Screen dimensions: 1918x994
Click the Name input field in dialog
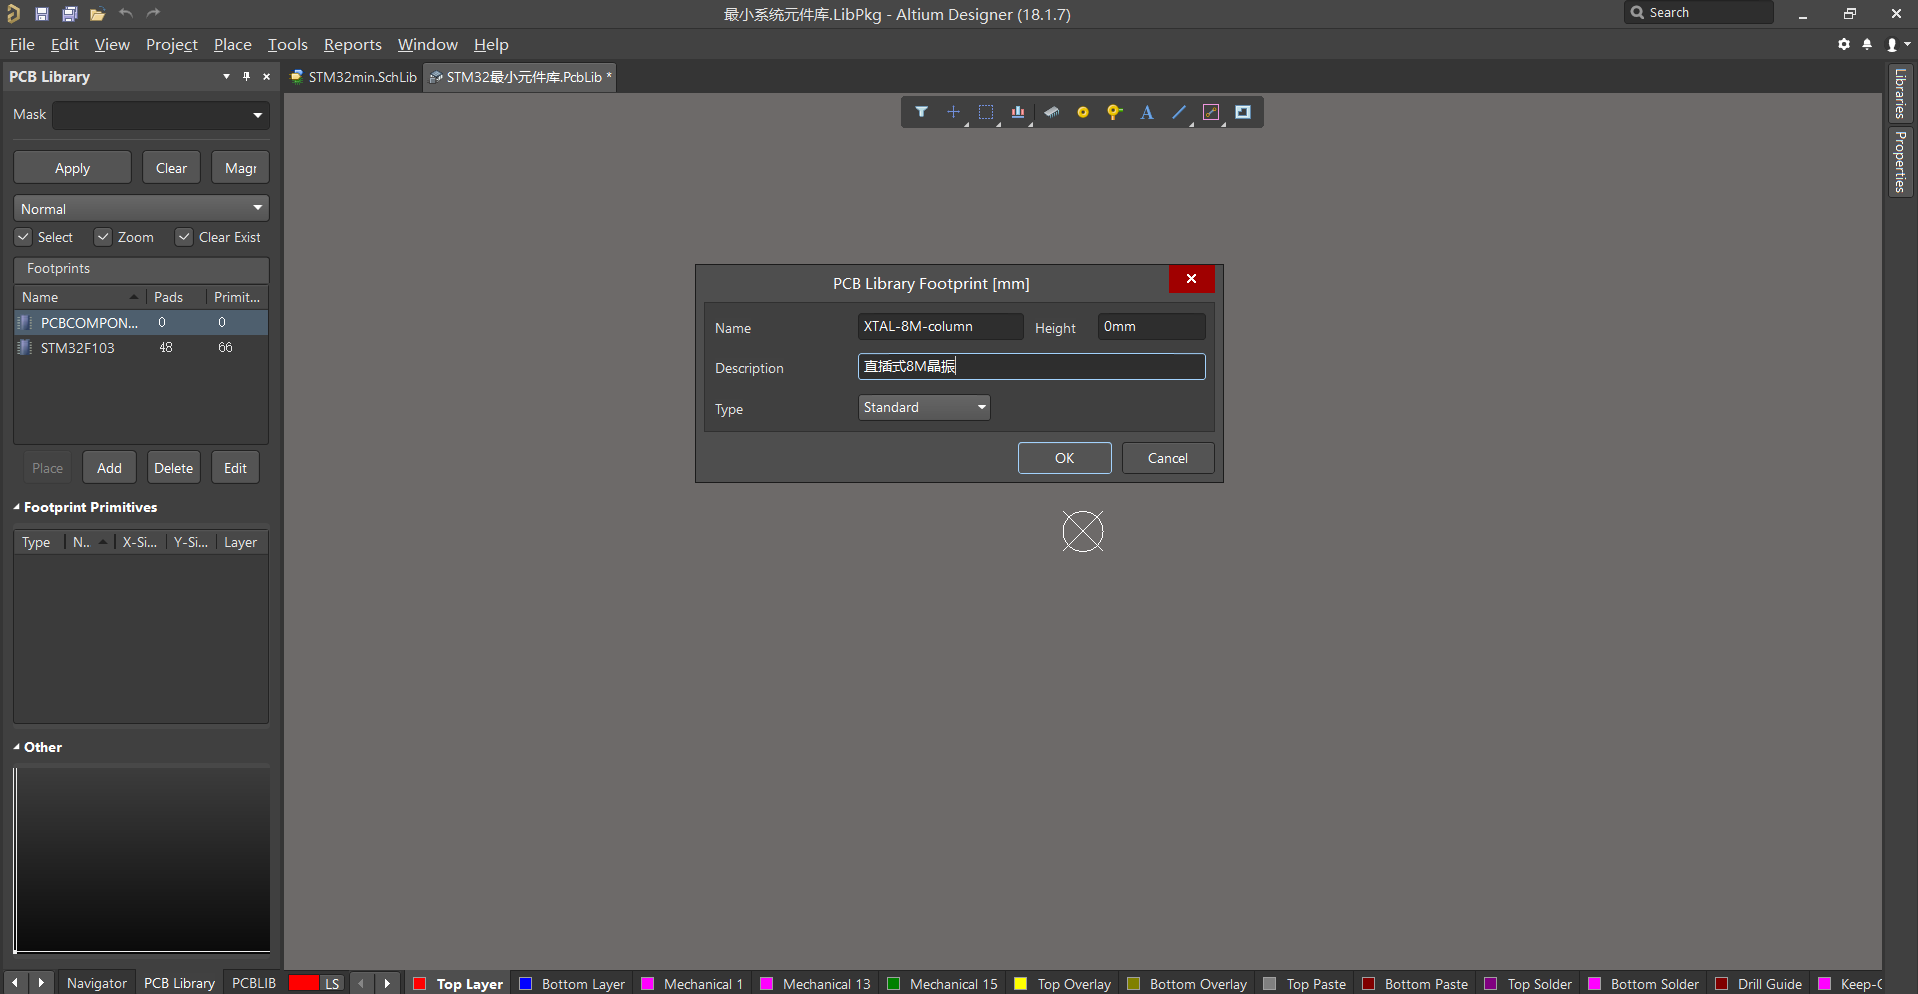(x=940, y=327)
